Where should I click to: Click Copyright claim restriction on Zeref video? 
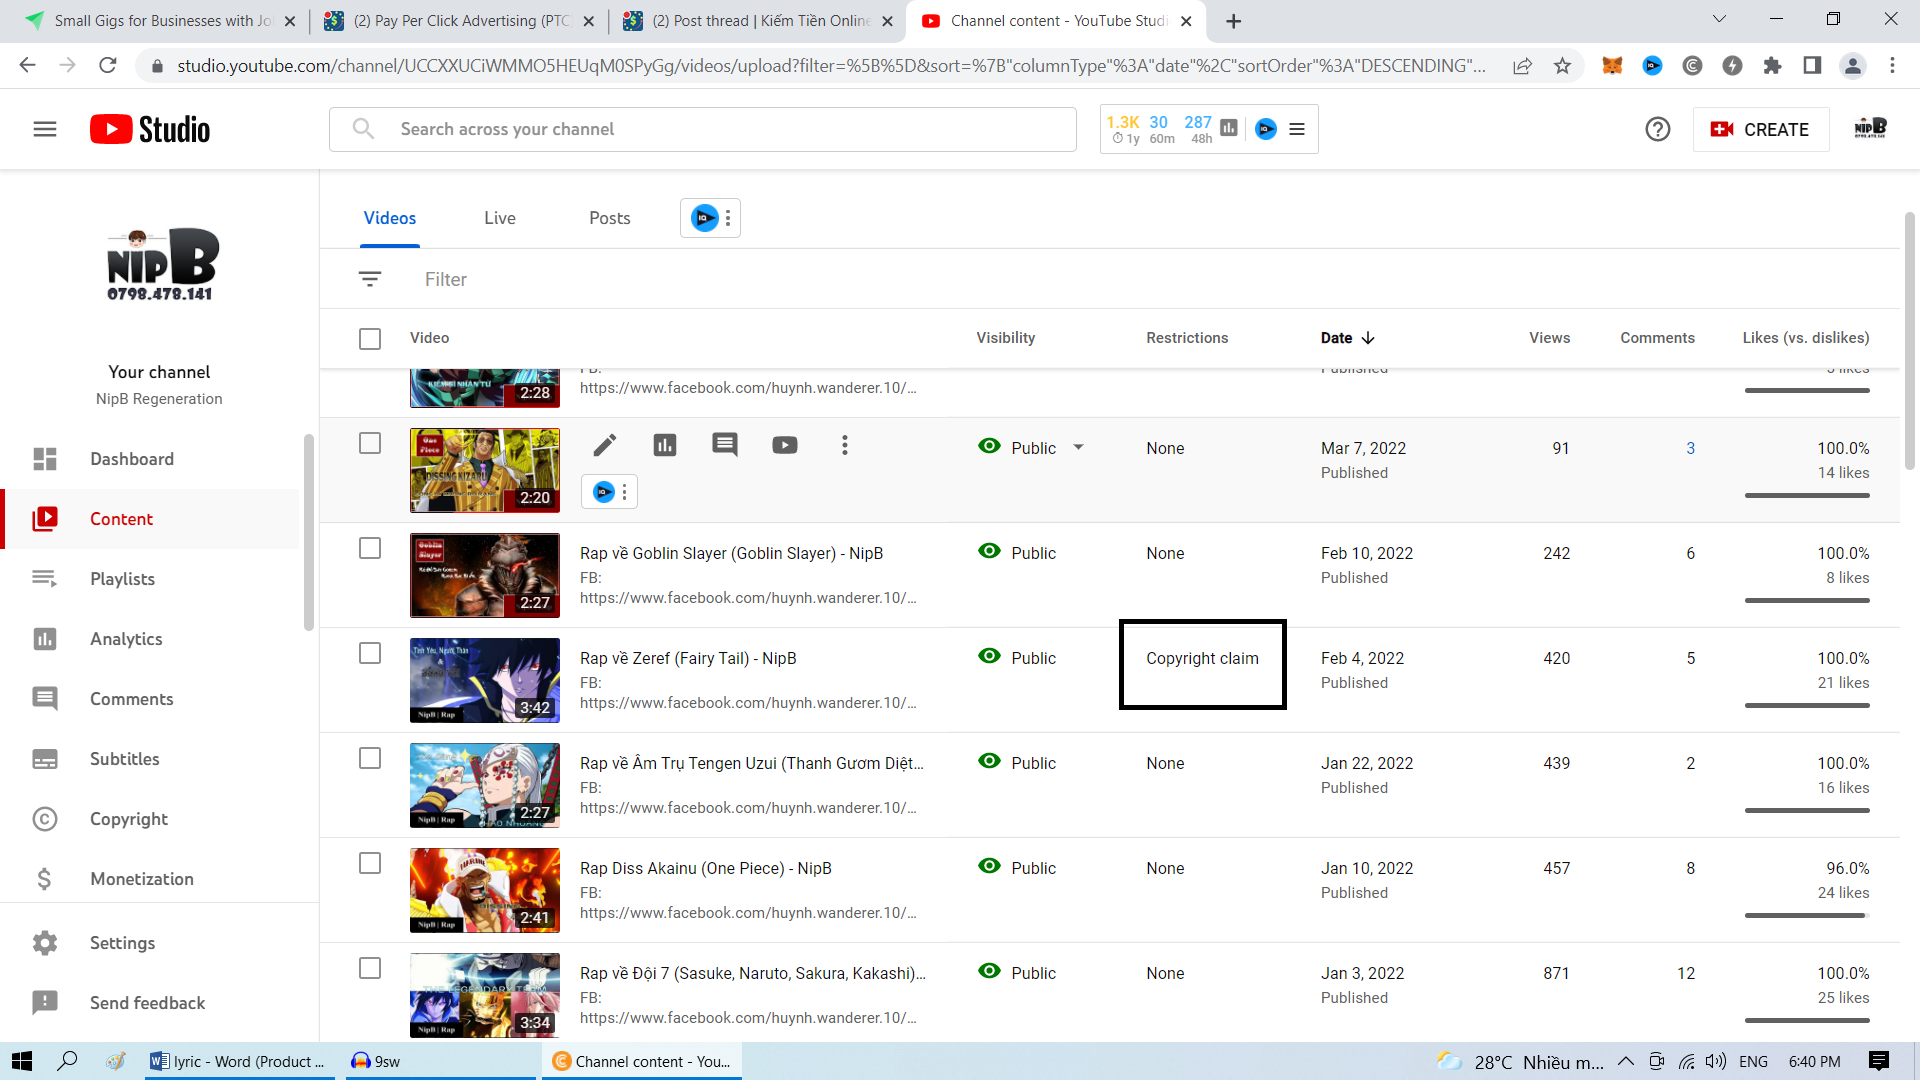pos(1202,658)
